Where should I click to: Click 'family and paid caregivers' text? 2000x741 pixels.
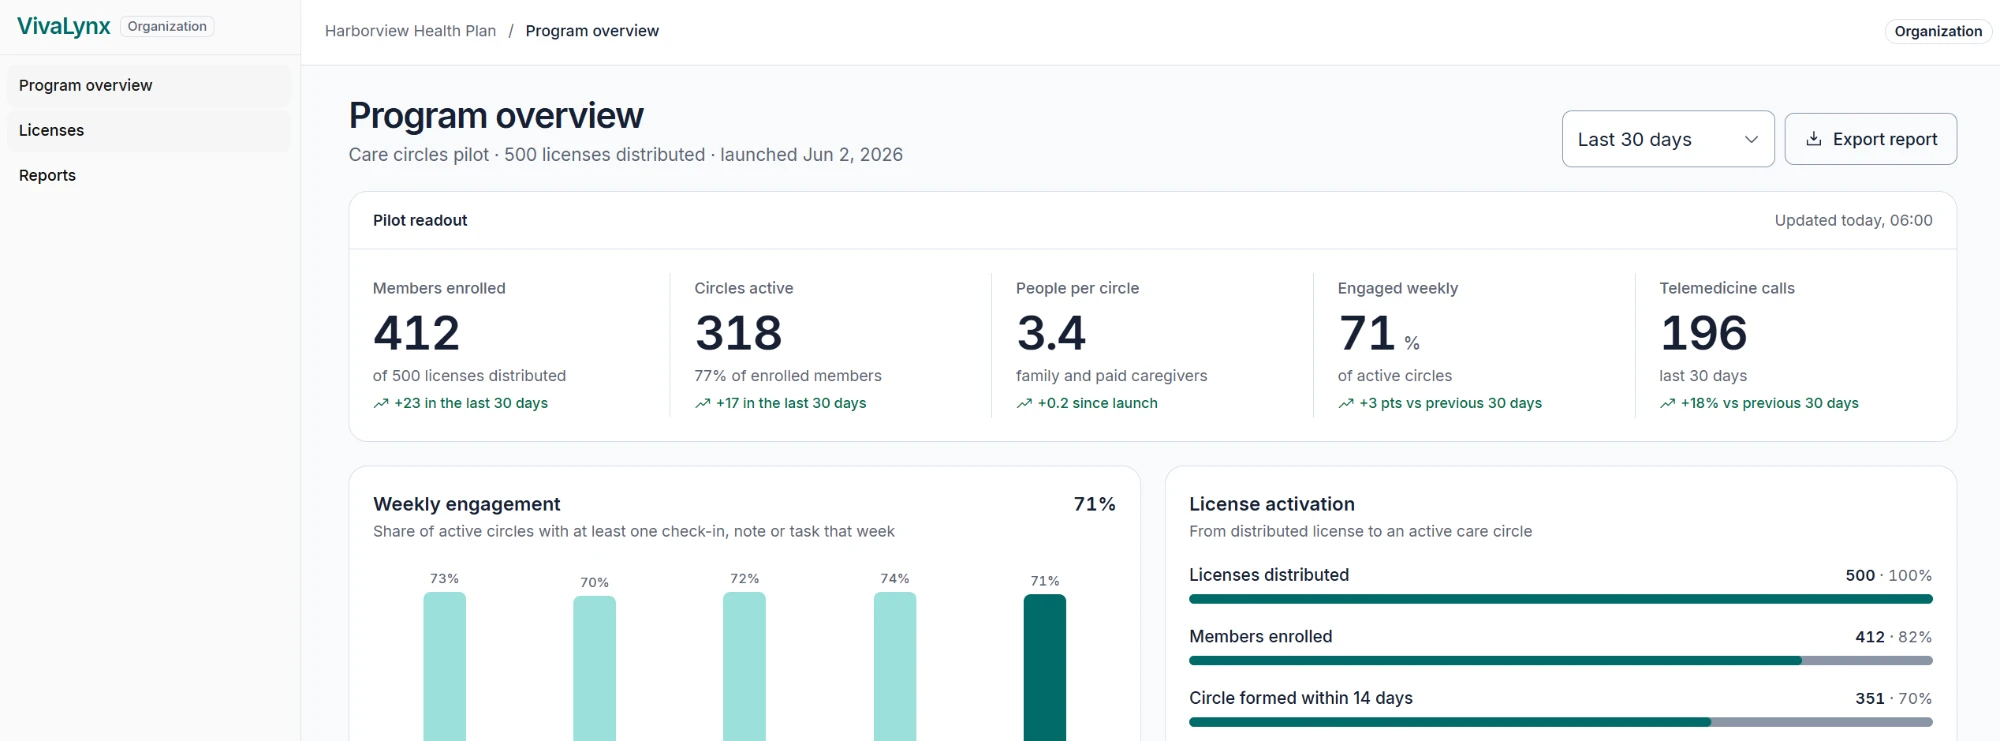1111,376
